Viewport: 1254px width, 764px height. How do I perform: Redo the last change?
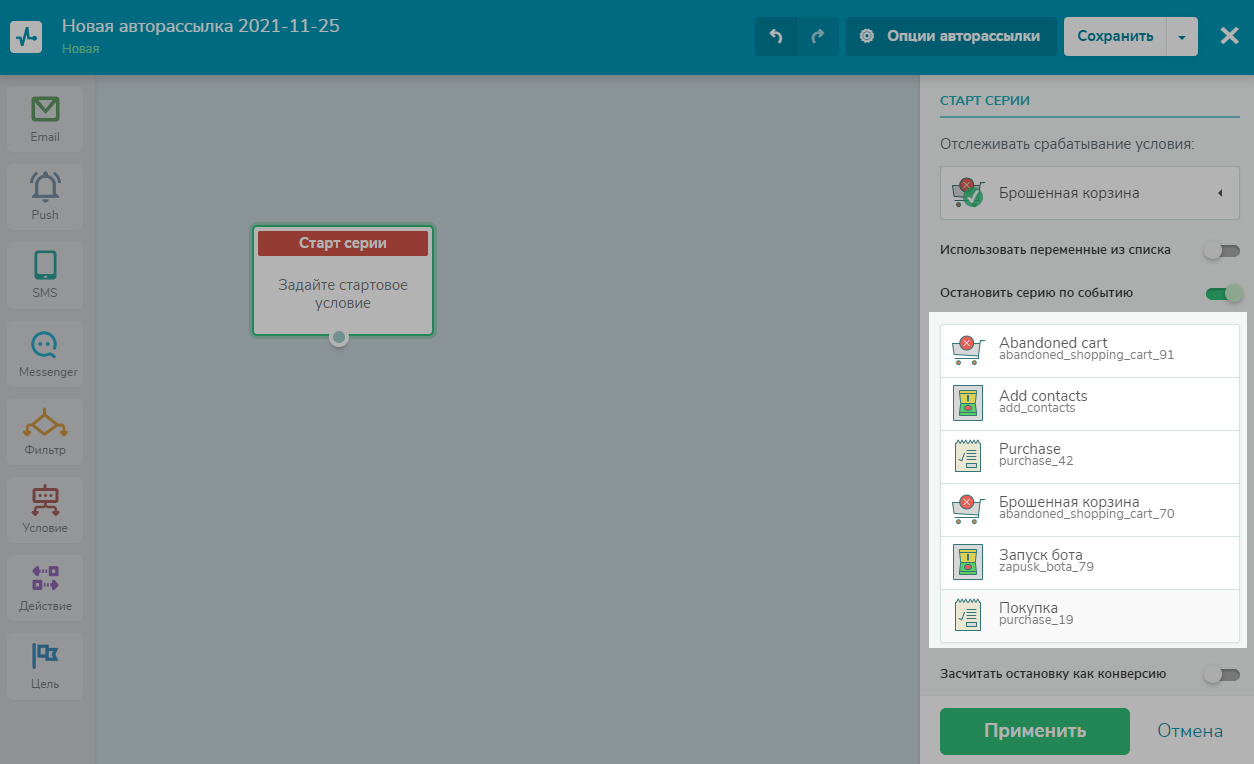pos(817,36)
